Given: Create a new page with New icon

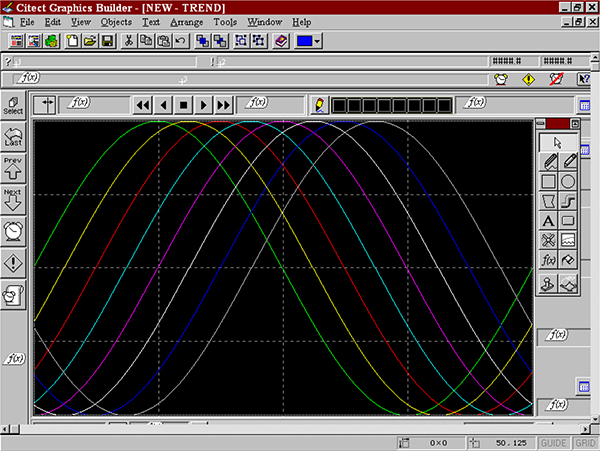Looking at the screenshot, I should coord(72,41).
